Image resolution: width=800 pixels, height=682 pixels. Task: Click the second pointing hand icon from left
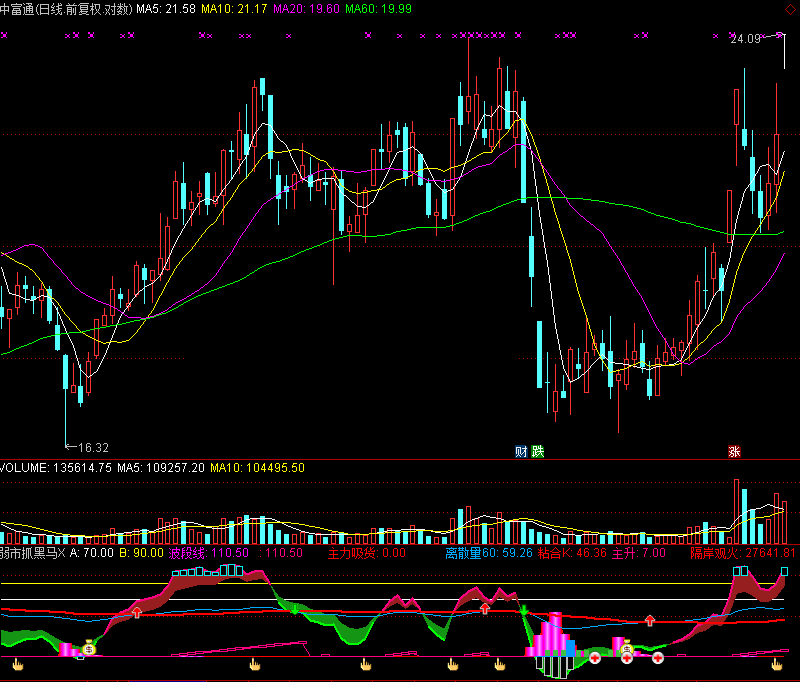point(255,664)
